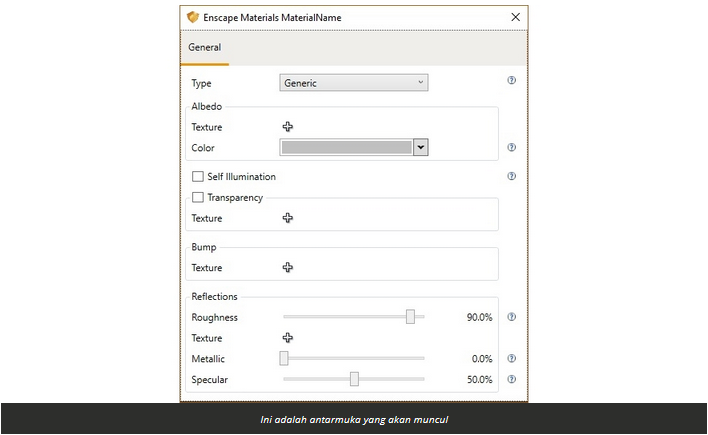Click the Roughness slider handle
The height and width of the screenshot is (435, 708).
[x=410, y=317]
